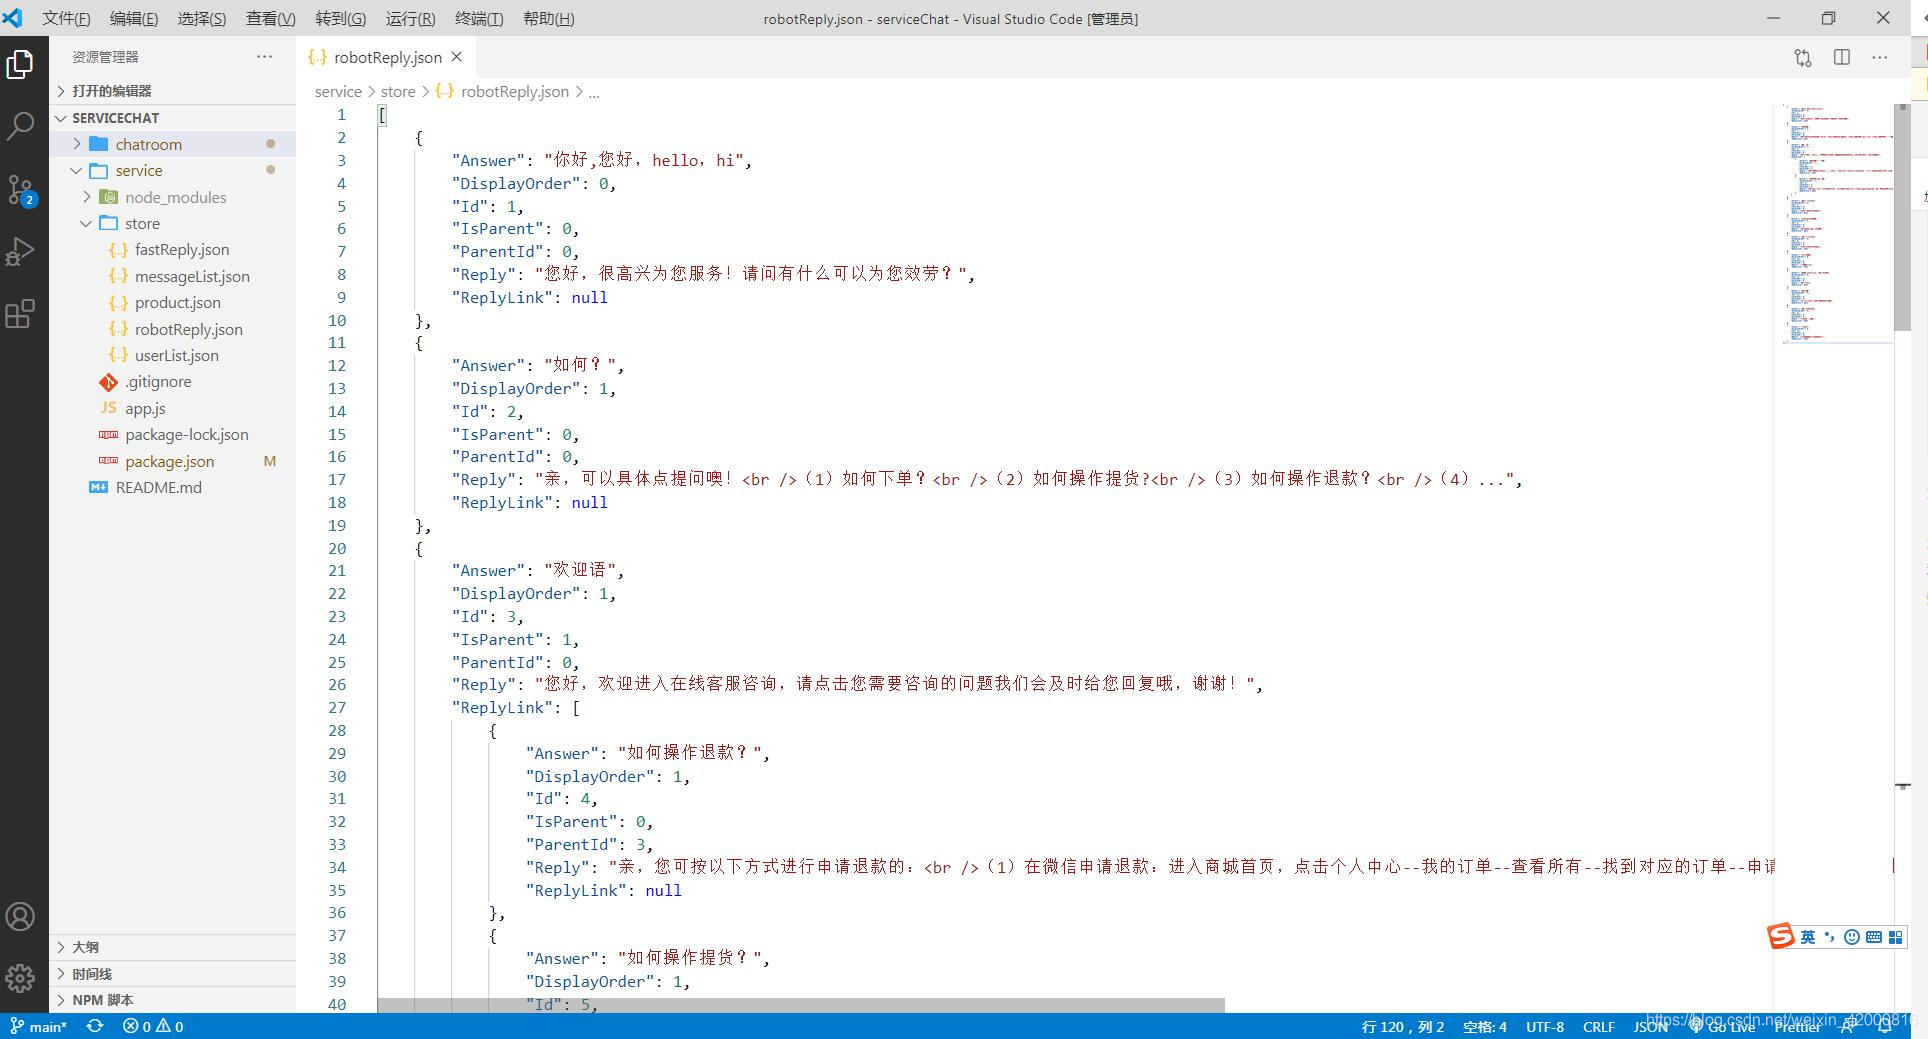The width and height of the screenshot is (1928, 1039).
Task: Close the robotReply.json tab
Action: (x=456, y=57)
